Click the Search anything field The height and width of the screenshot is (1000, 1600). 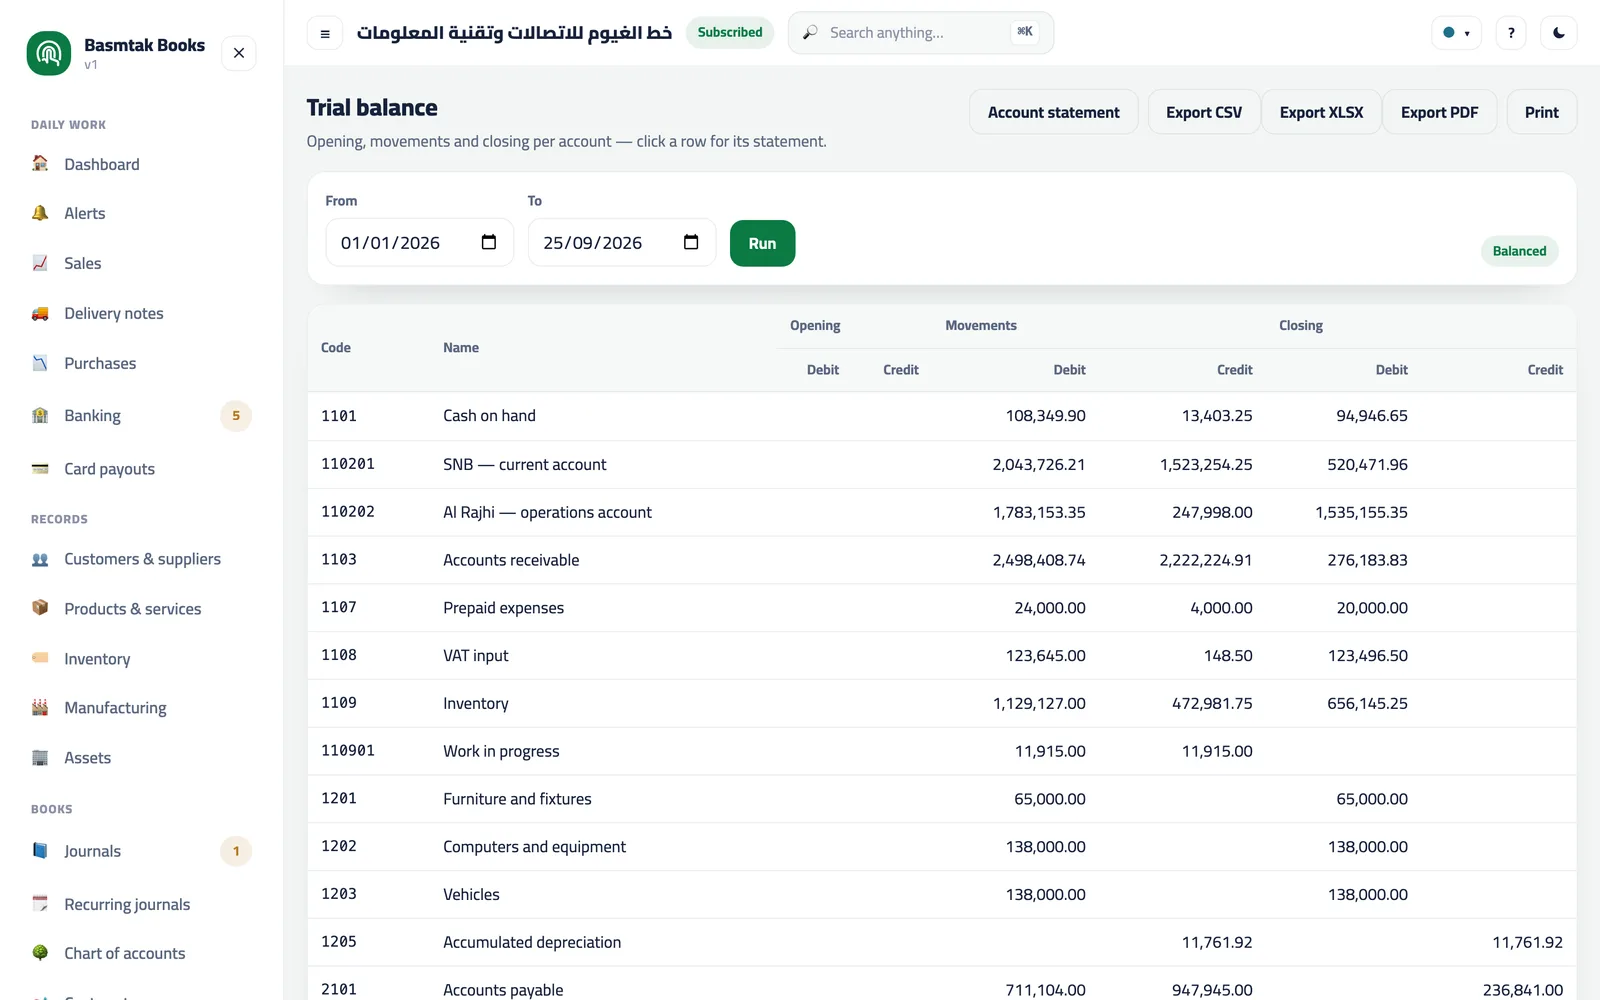click(x=920, y=33)
